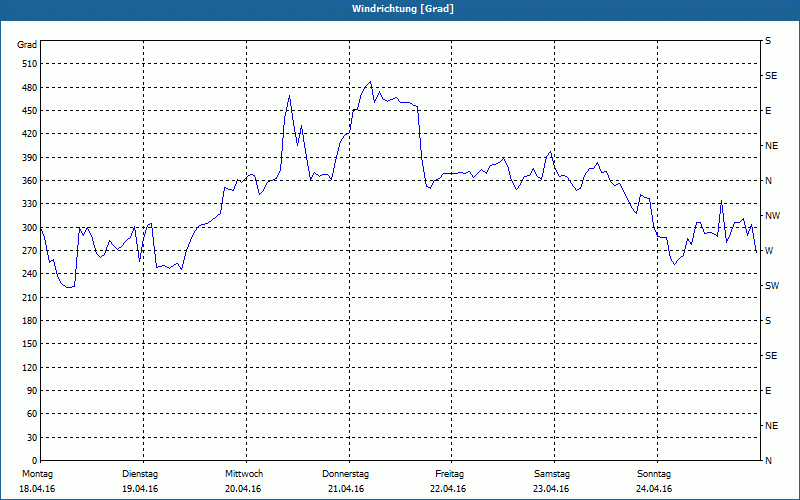Select the 'W' compass label
This screenshot has height=500, width=800.
[x=769, y=251]
